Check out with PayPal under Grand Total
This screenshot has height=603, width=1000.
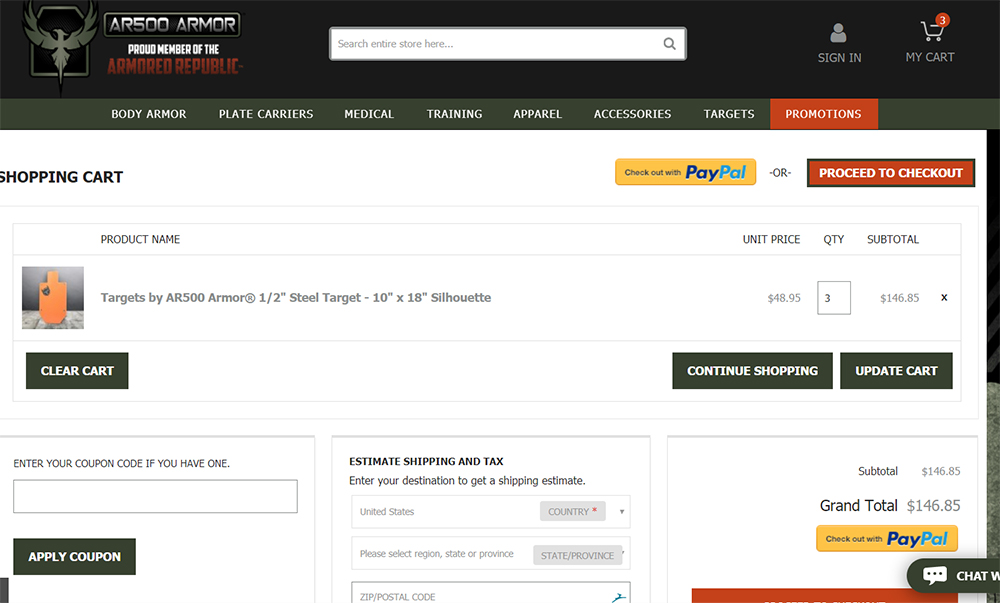tap(887, 539)
